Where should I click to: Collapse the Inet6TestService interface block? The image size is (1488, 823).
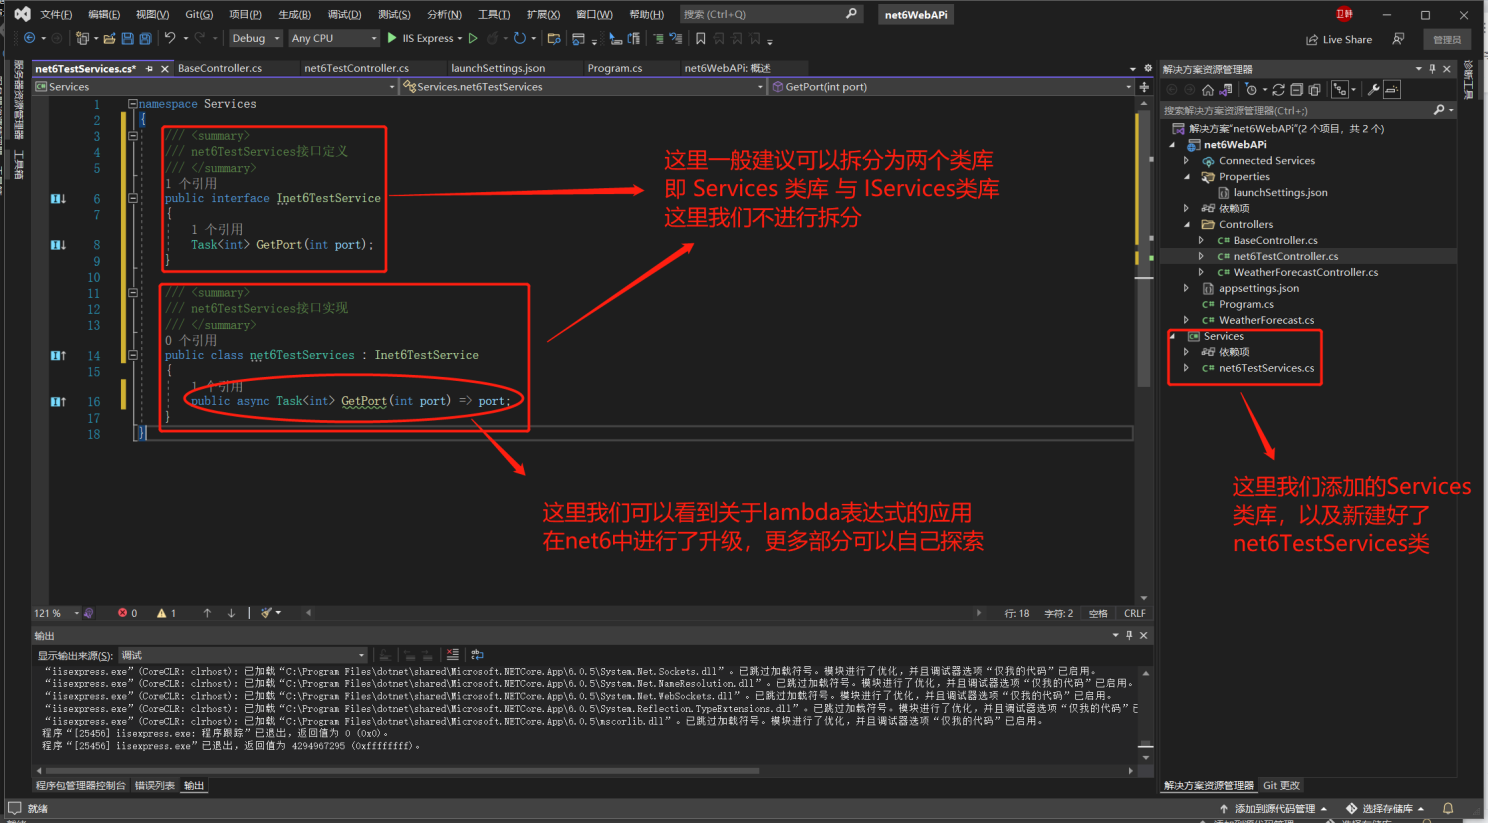click(x=132, y=198)
